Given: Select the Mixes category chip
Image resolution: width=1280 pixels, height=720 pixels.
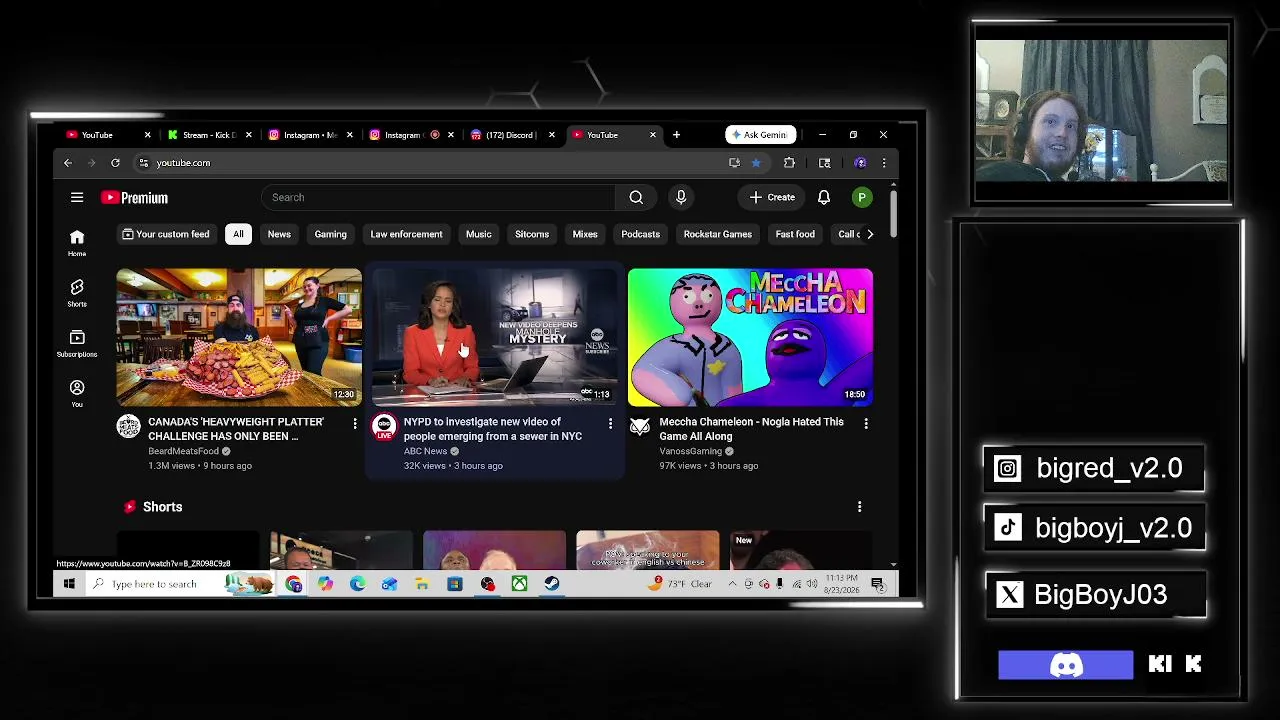Looking at the screenshot, I should point(585,234).
